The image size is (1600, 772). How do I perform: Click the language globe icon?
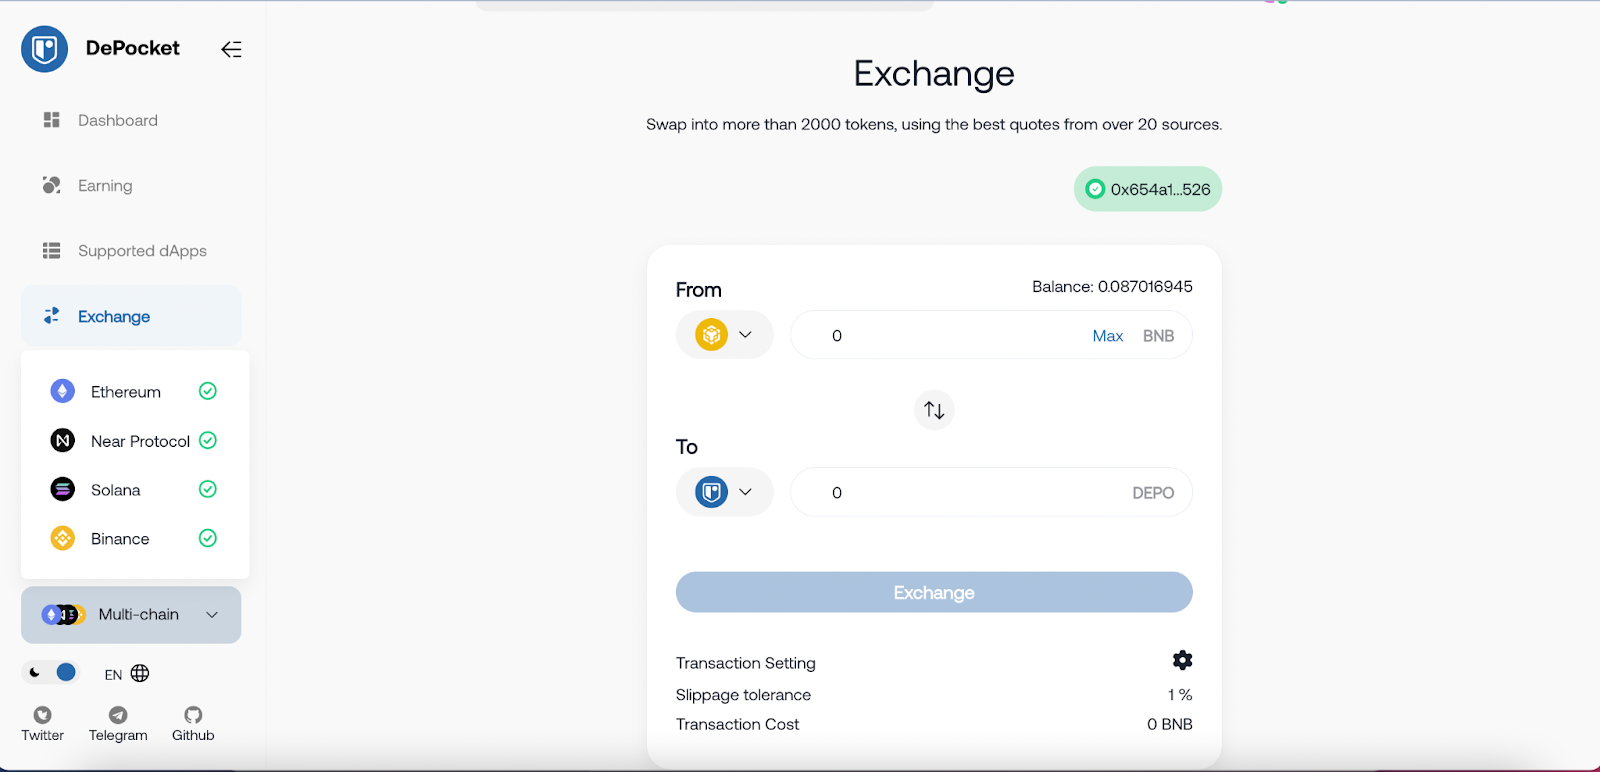tap(140, 674)
